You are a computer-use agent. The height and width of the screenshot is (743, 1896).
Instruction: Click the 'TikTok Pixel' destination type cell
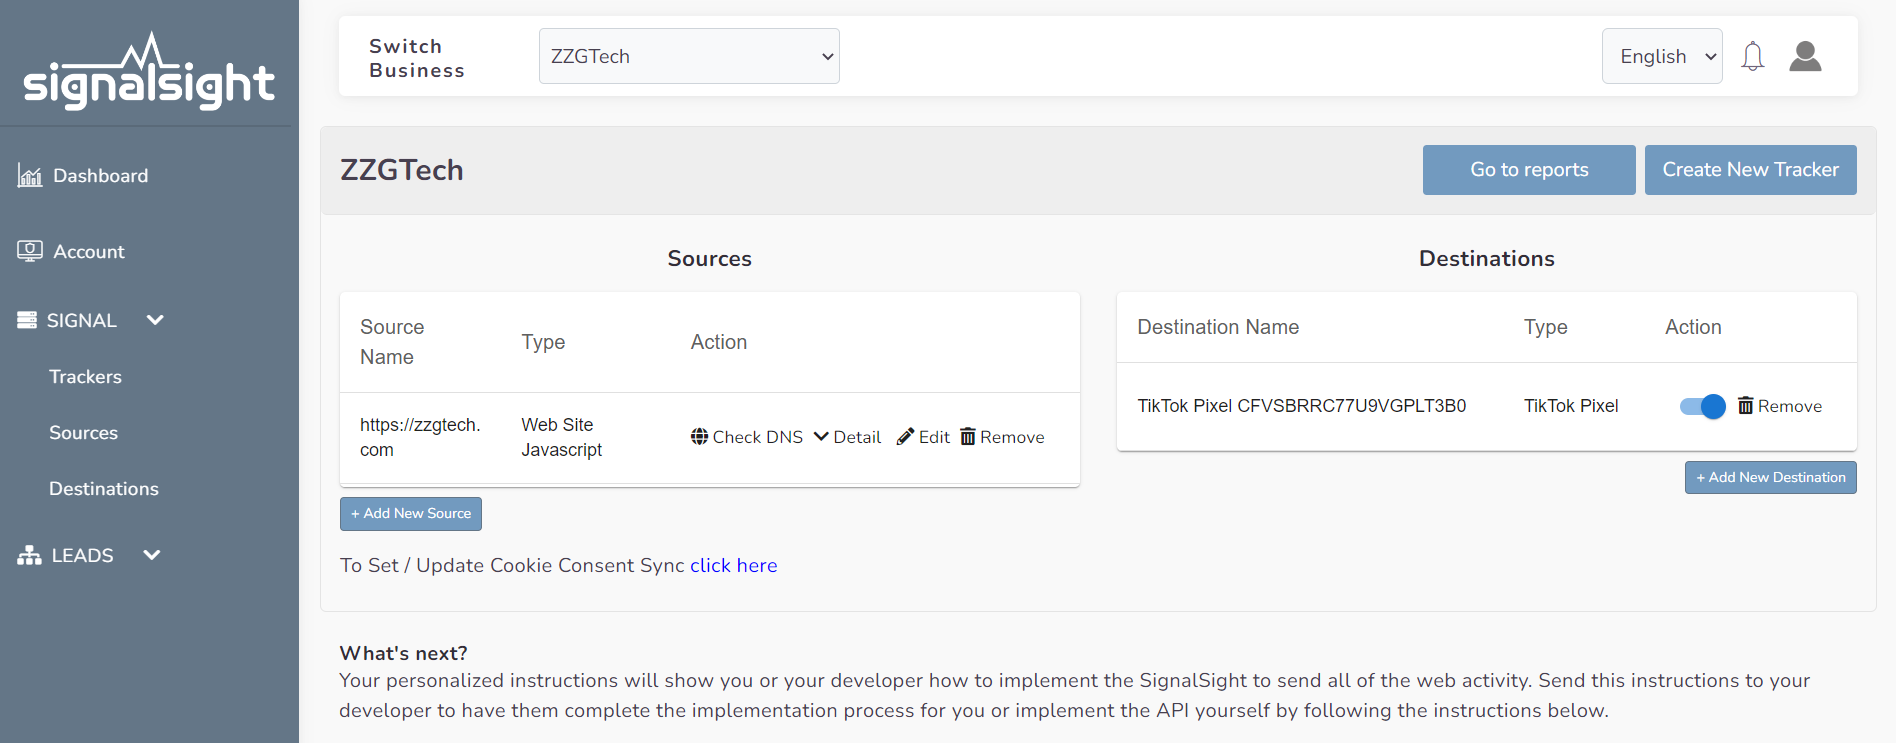tap(1571, 406)
